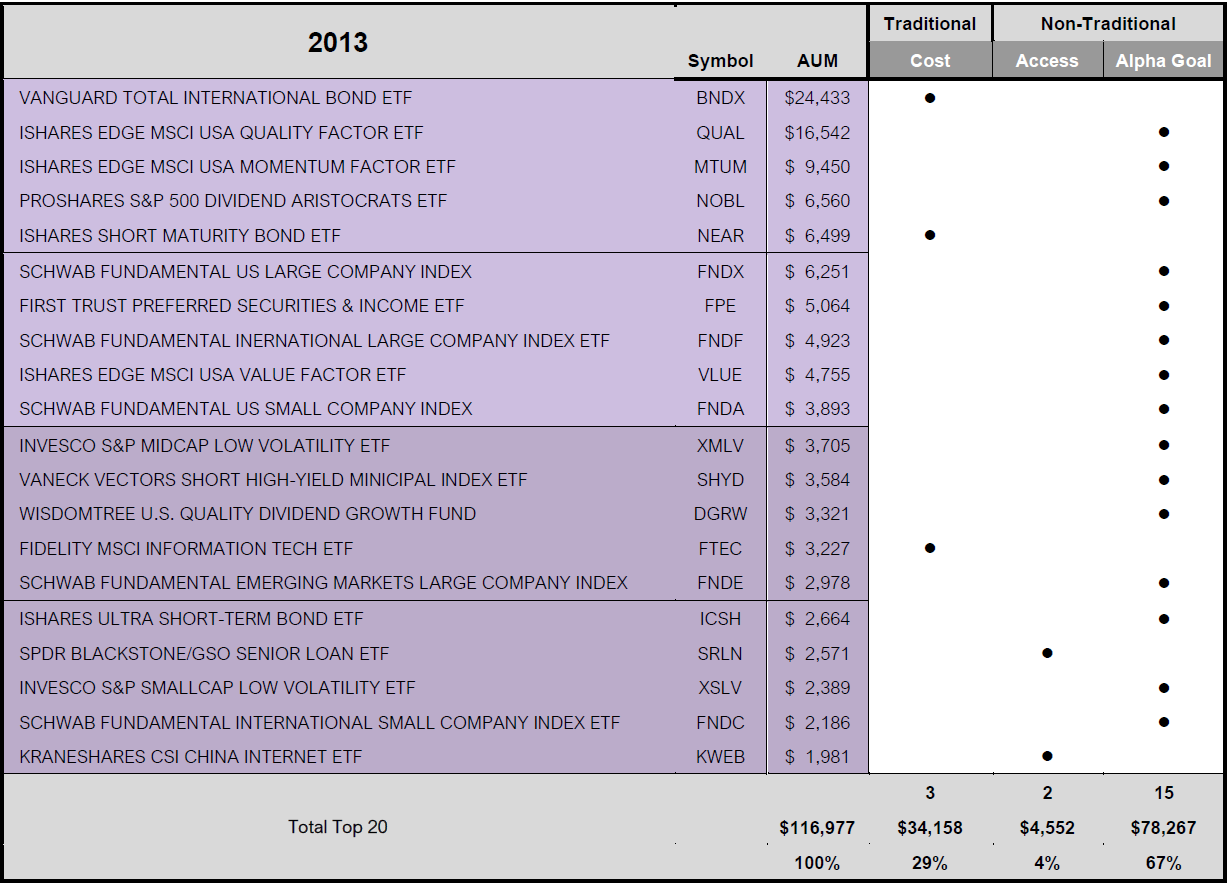Click the $ 5,064 AUM value
Screen dimensions: 1227x883
pos(817,305)
